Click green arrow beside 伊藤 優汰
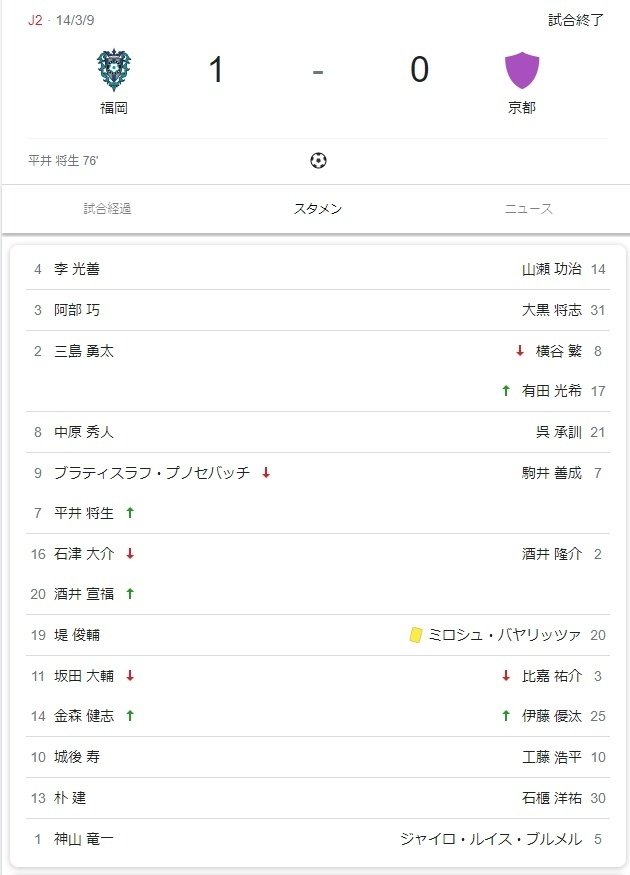The height and width of the screenshot is (875, 630). tap(506, 715)
